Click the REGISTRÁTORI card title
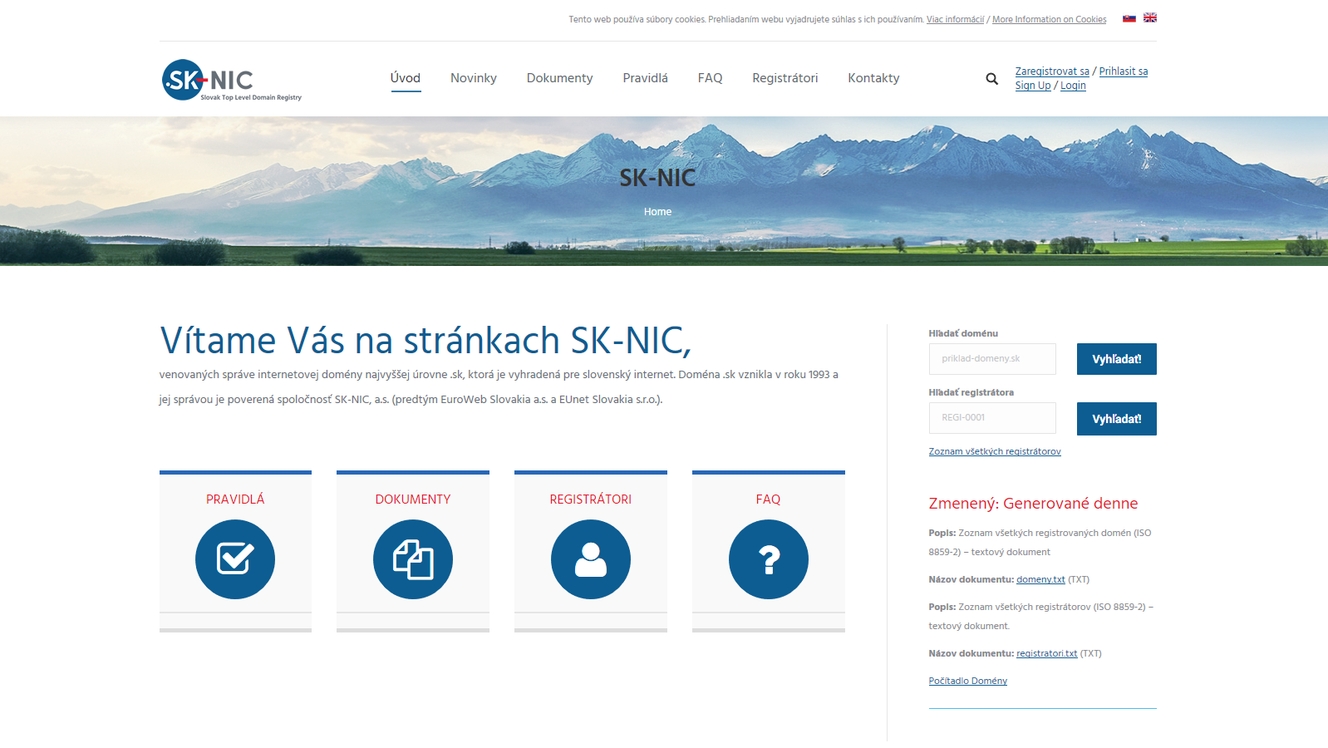The height and width of the screenshot is (748, 1328). (591, 499)
